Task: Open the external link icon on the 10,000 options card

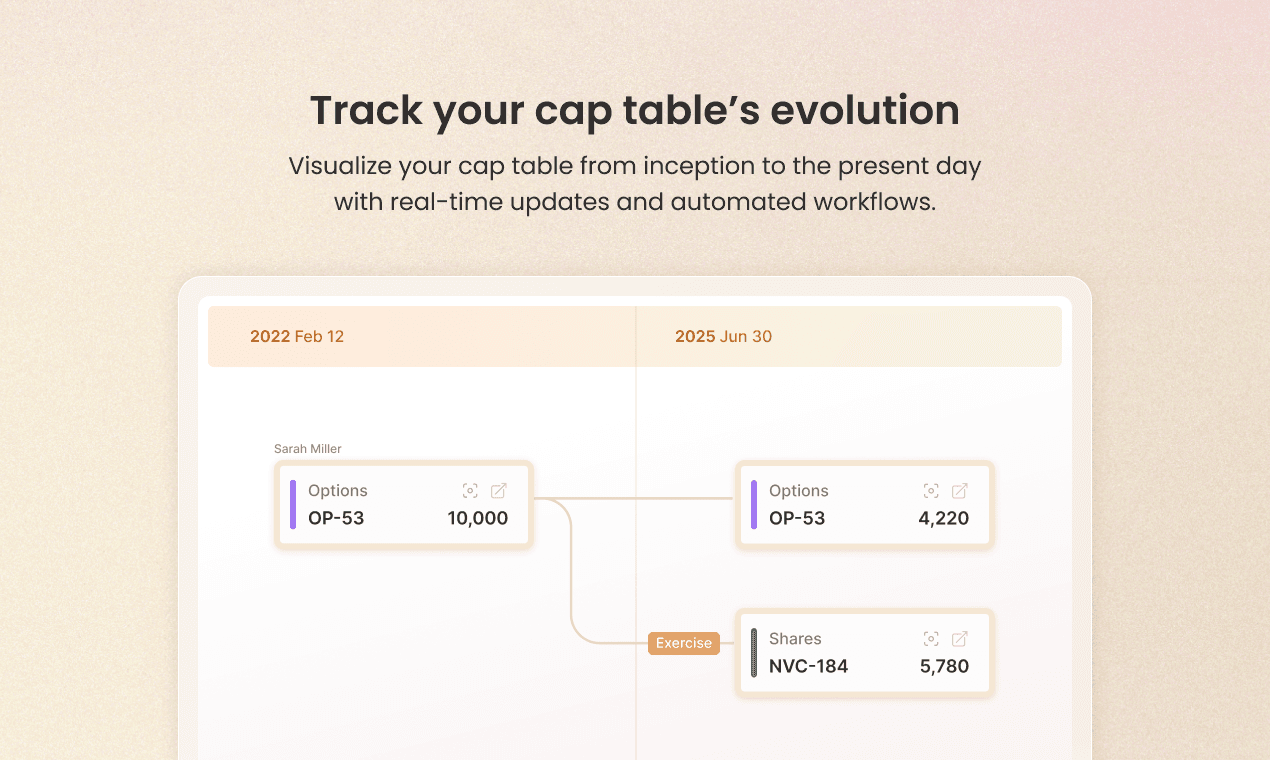Action: click(498, 491)
